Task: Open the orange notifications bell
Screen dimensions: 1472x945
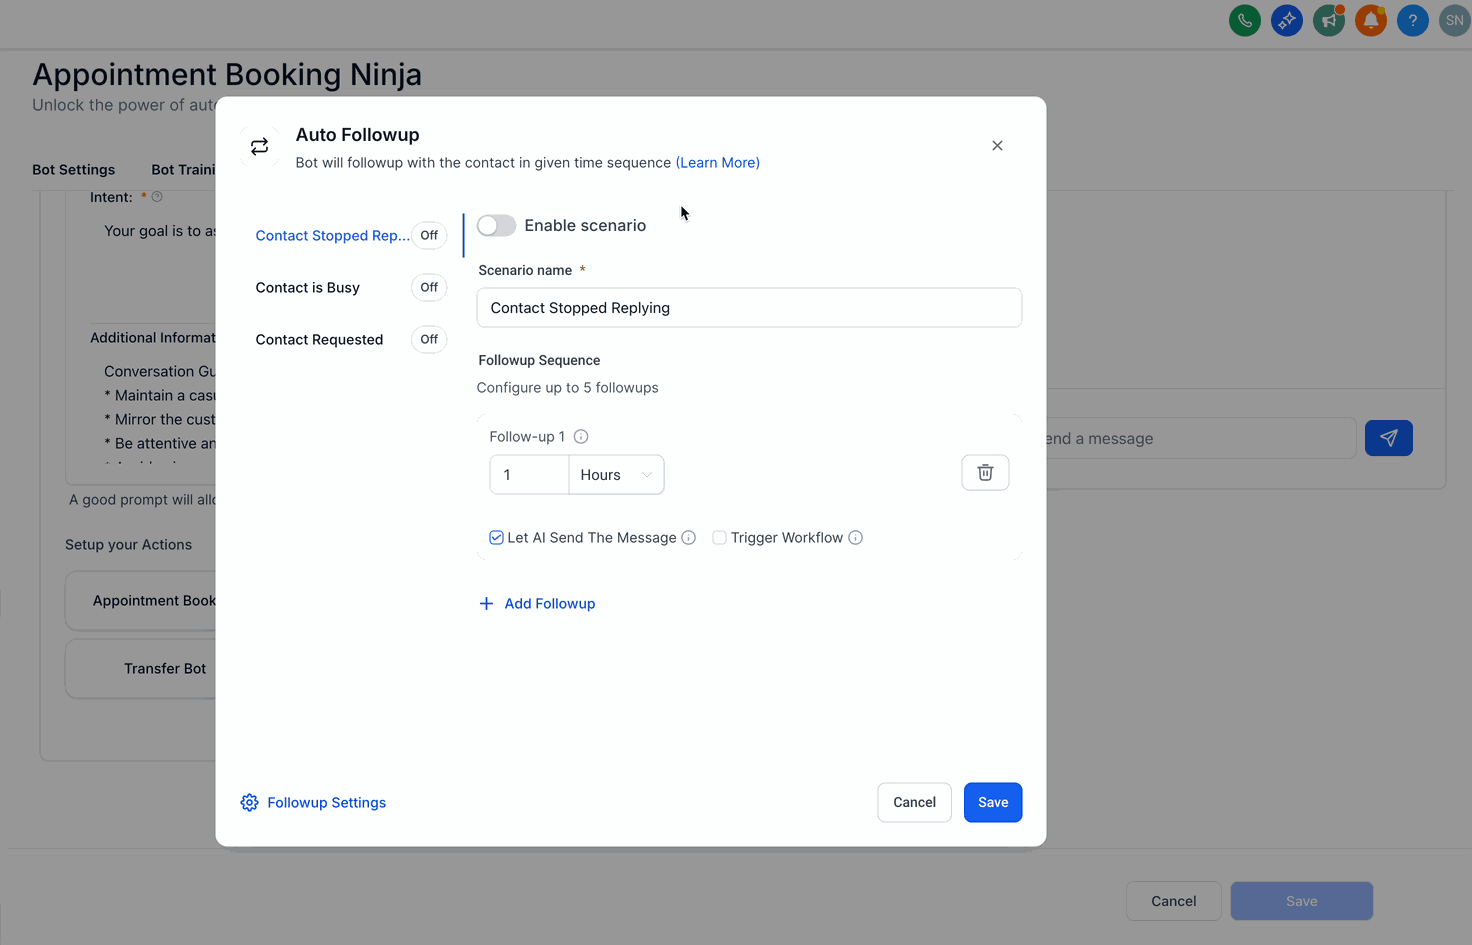Action: (x=1370, y=20)
